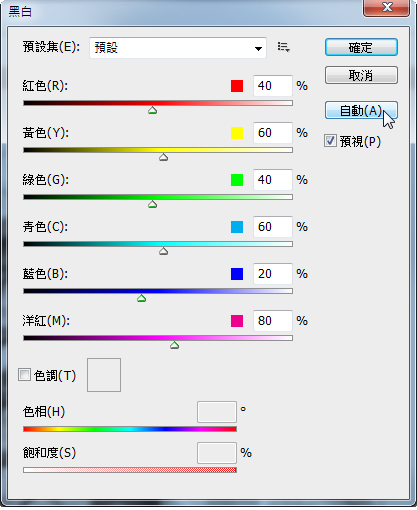Screen dimensions: 417x510
Task: Click the 黃色 percentage input field
Action: [x=273, y=133]
